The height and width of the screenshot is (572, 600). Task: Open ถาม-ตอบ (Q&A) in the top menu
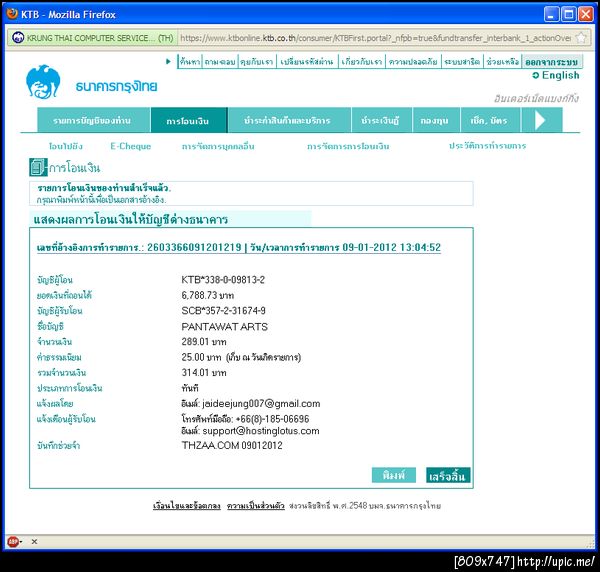[220, 62]
